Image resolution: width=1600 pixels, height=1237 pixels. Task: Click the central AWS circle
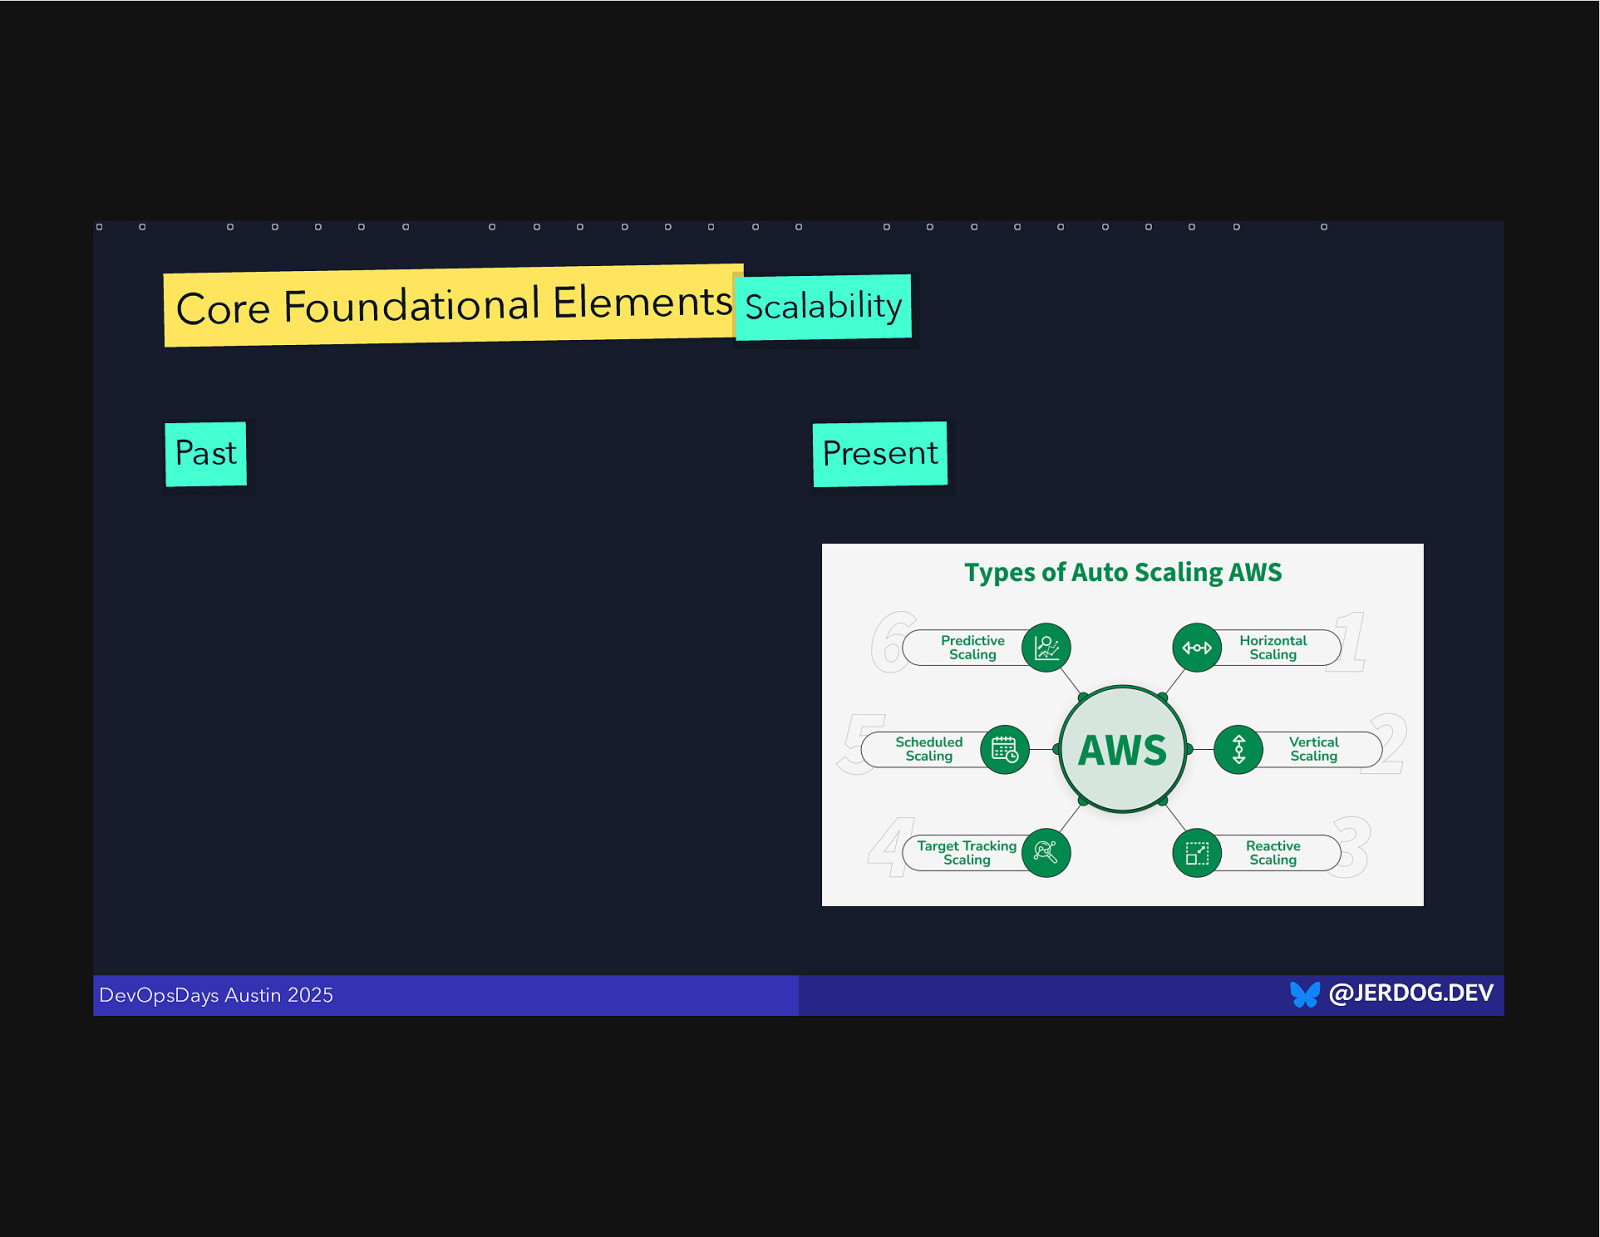(x=1123, y=749)
